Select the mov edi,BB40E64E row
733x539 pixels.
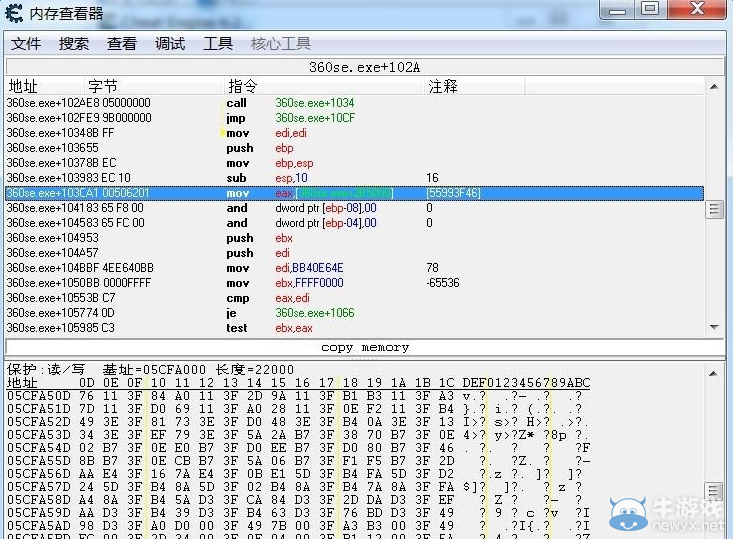(x=354, y=268)
